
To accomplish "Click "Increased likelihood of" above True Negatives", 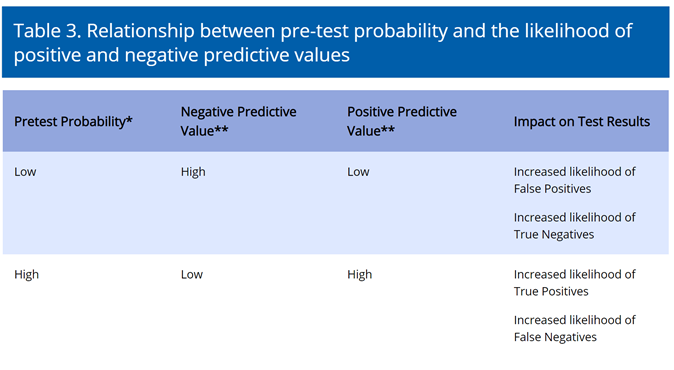I will click(574, 217).
